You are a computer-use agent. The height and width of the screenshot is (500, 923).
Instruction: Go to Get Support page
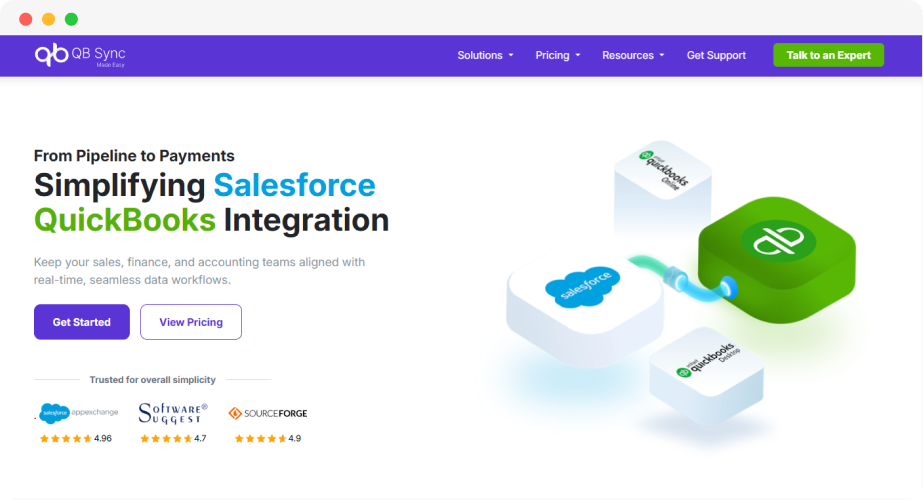(716, 55)
